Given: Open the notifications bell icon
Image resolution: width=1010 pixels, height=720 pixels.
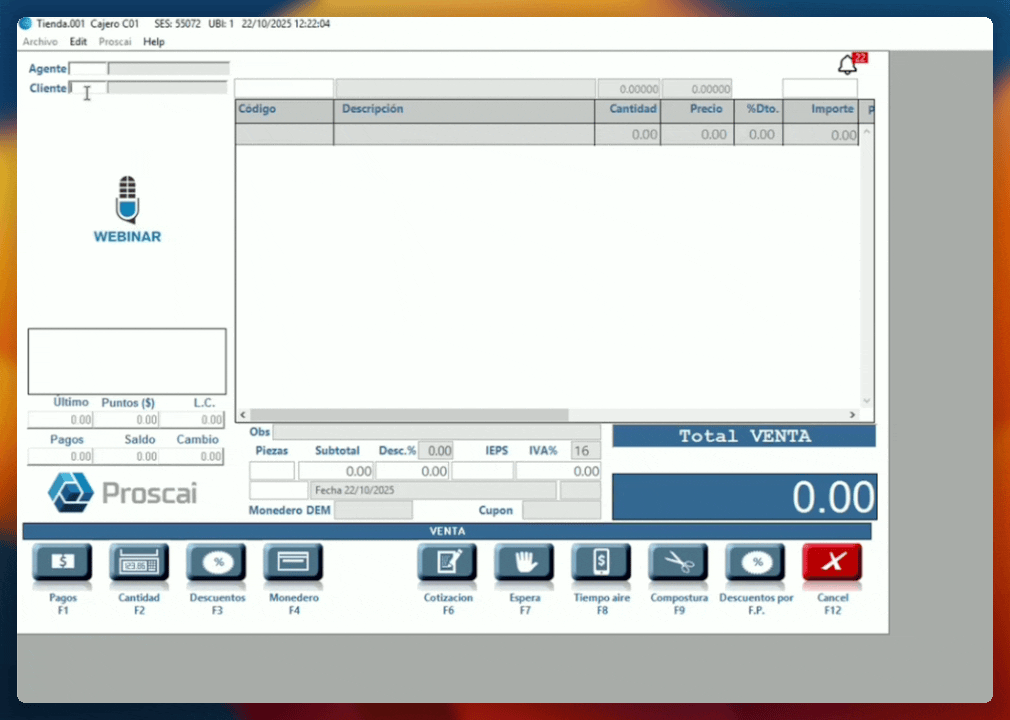Looking at the screenshot, I should tap(847, 64).
